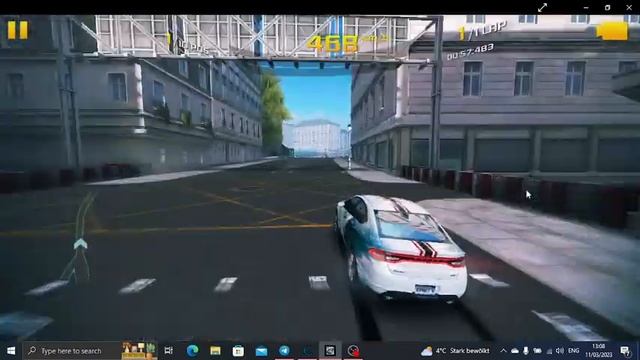Open the volume speaker control
Screen dimensions: 640x360
click(560, 351)
